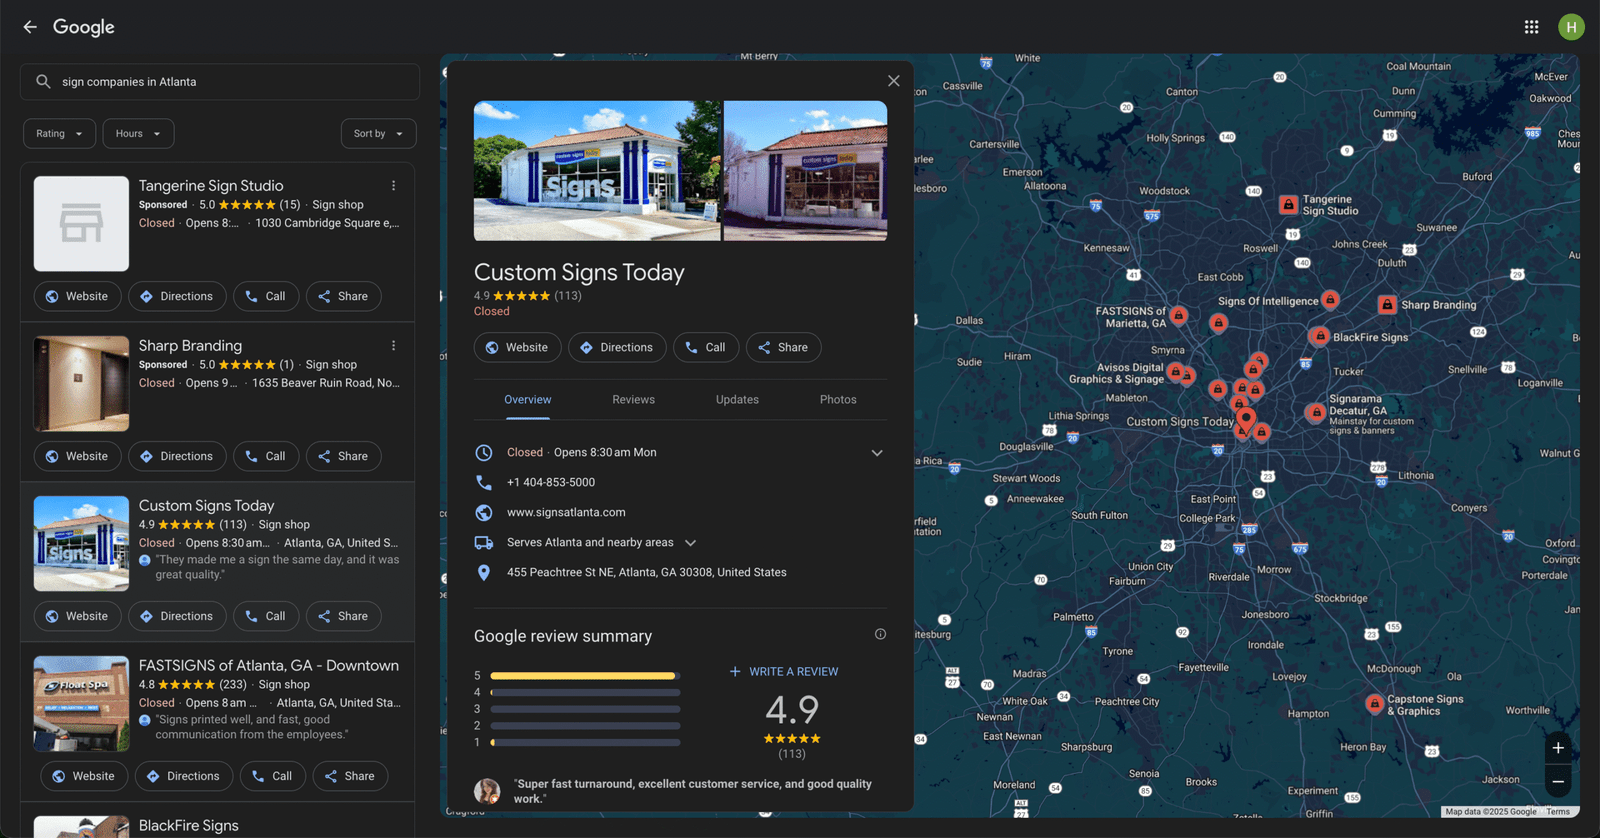Open the Google apps grid

1531,27
